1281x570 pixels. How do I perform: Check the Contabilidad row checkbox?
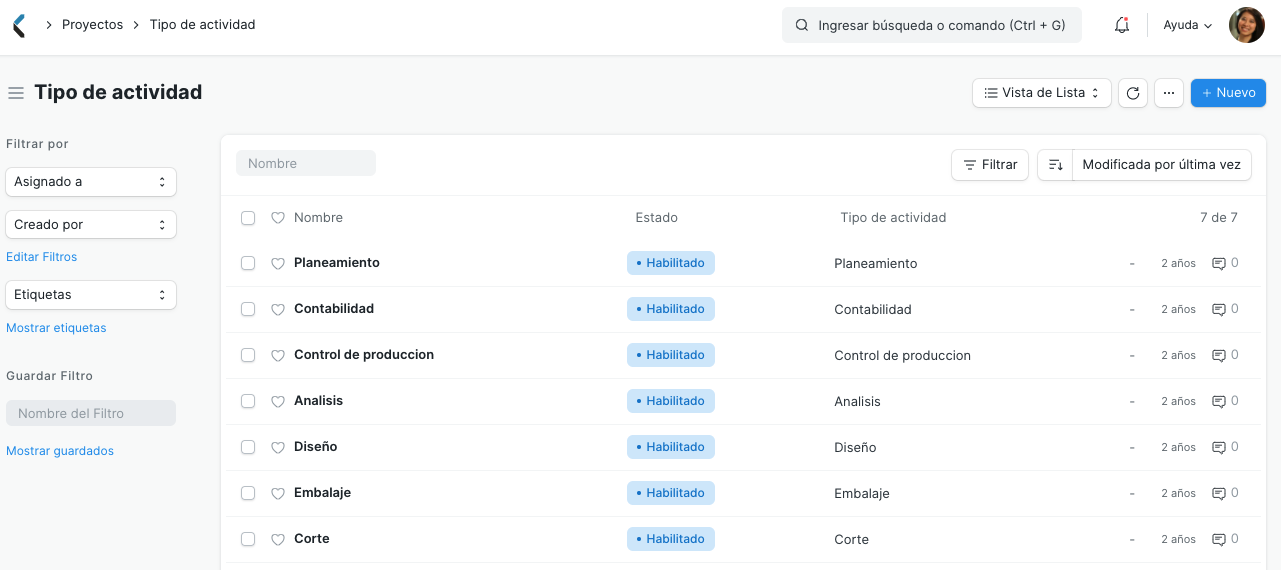click(x=248, y=309)
